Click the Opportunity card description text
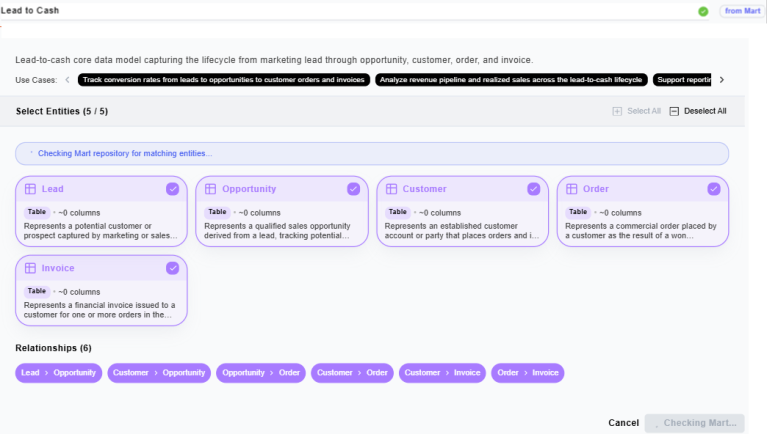 click(277, 231)
